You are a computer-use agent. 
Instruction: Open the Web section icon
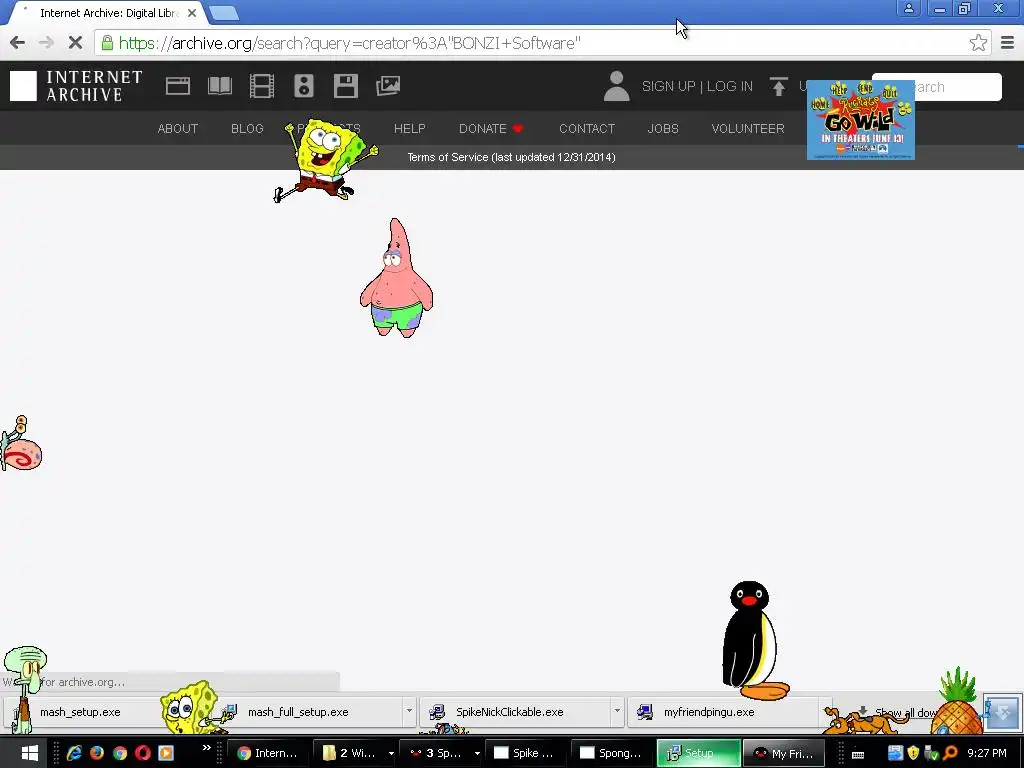pos(178,86)
